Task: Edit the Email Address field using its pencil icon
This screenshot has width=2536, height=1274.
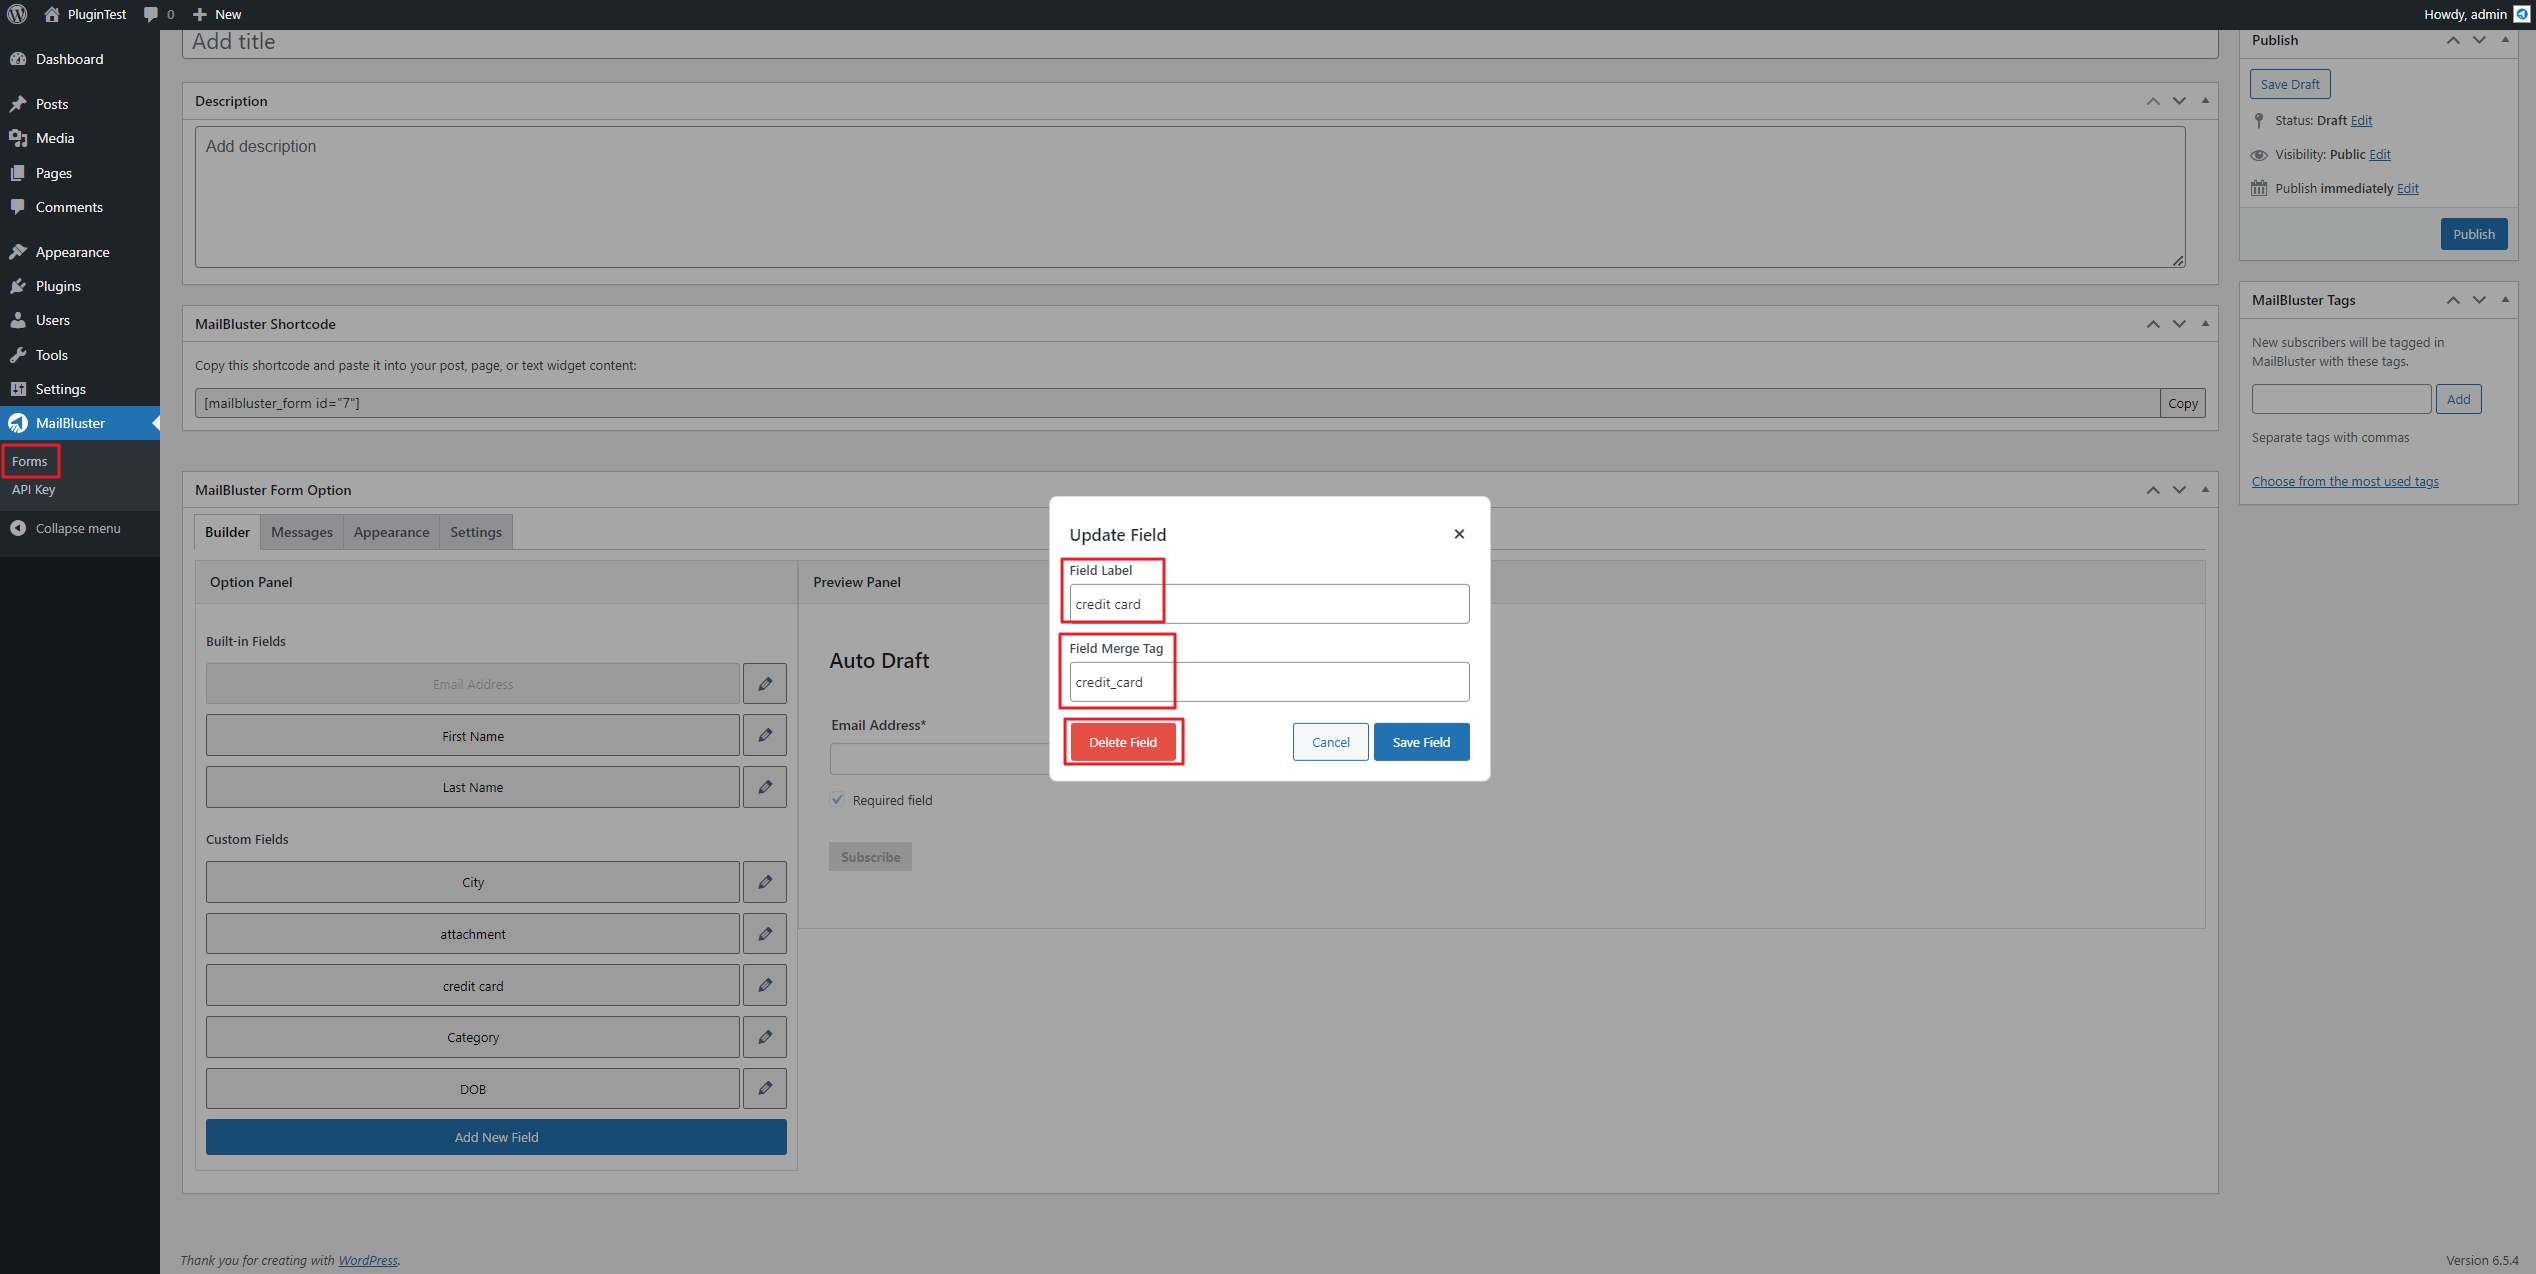Action: click(x=764, y=683)
